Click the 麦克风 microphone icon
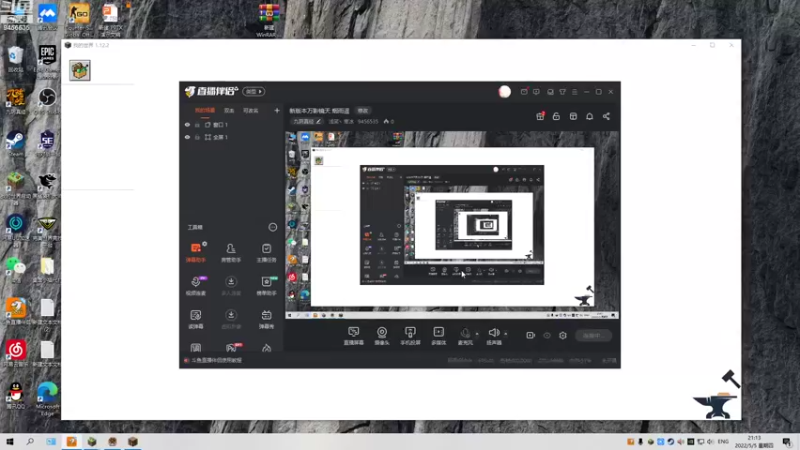The image size is (800, 450). [465, 333]
